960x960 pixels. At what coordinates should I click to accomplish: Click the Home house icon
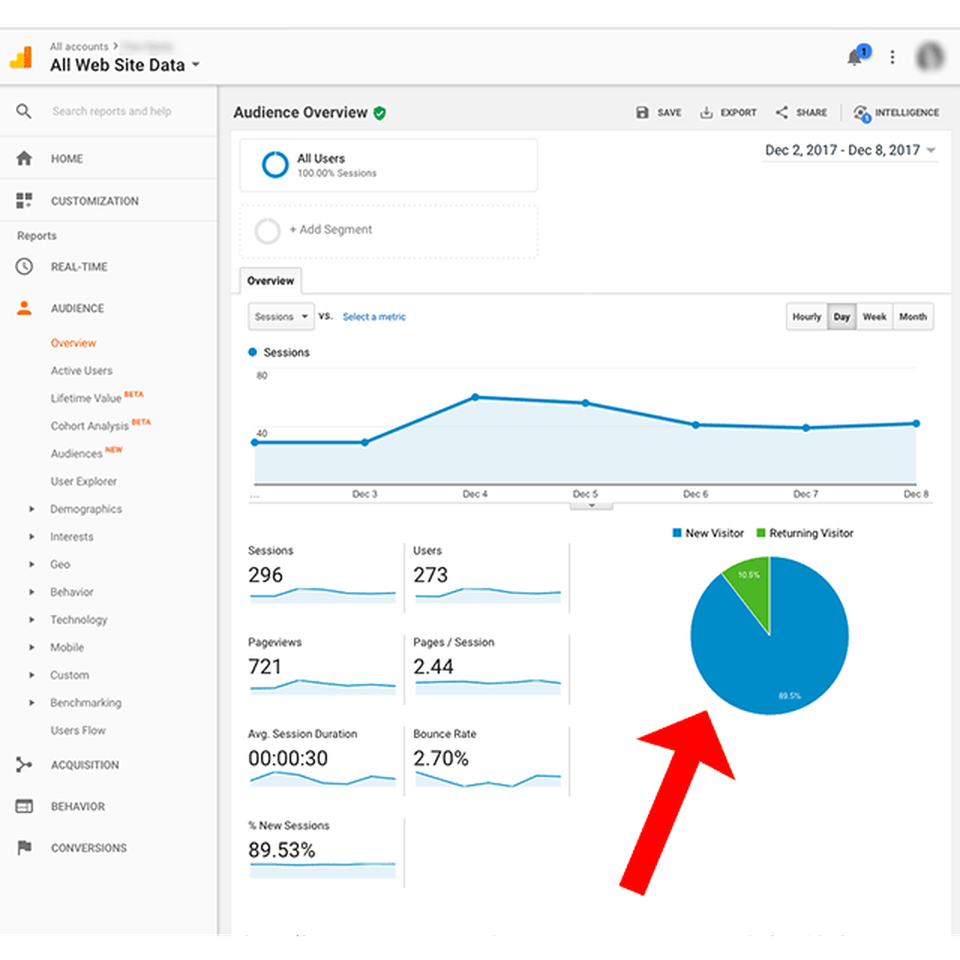point(24,159)
